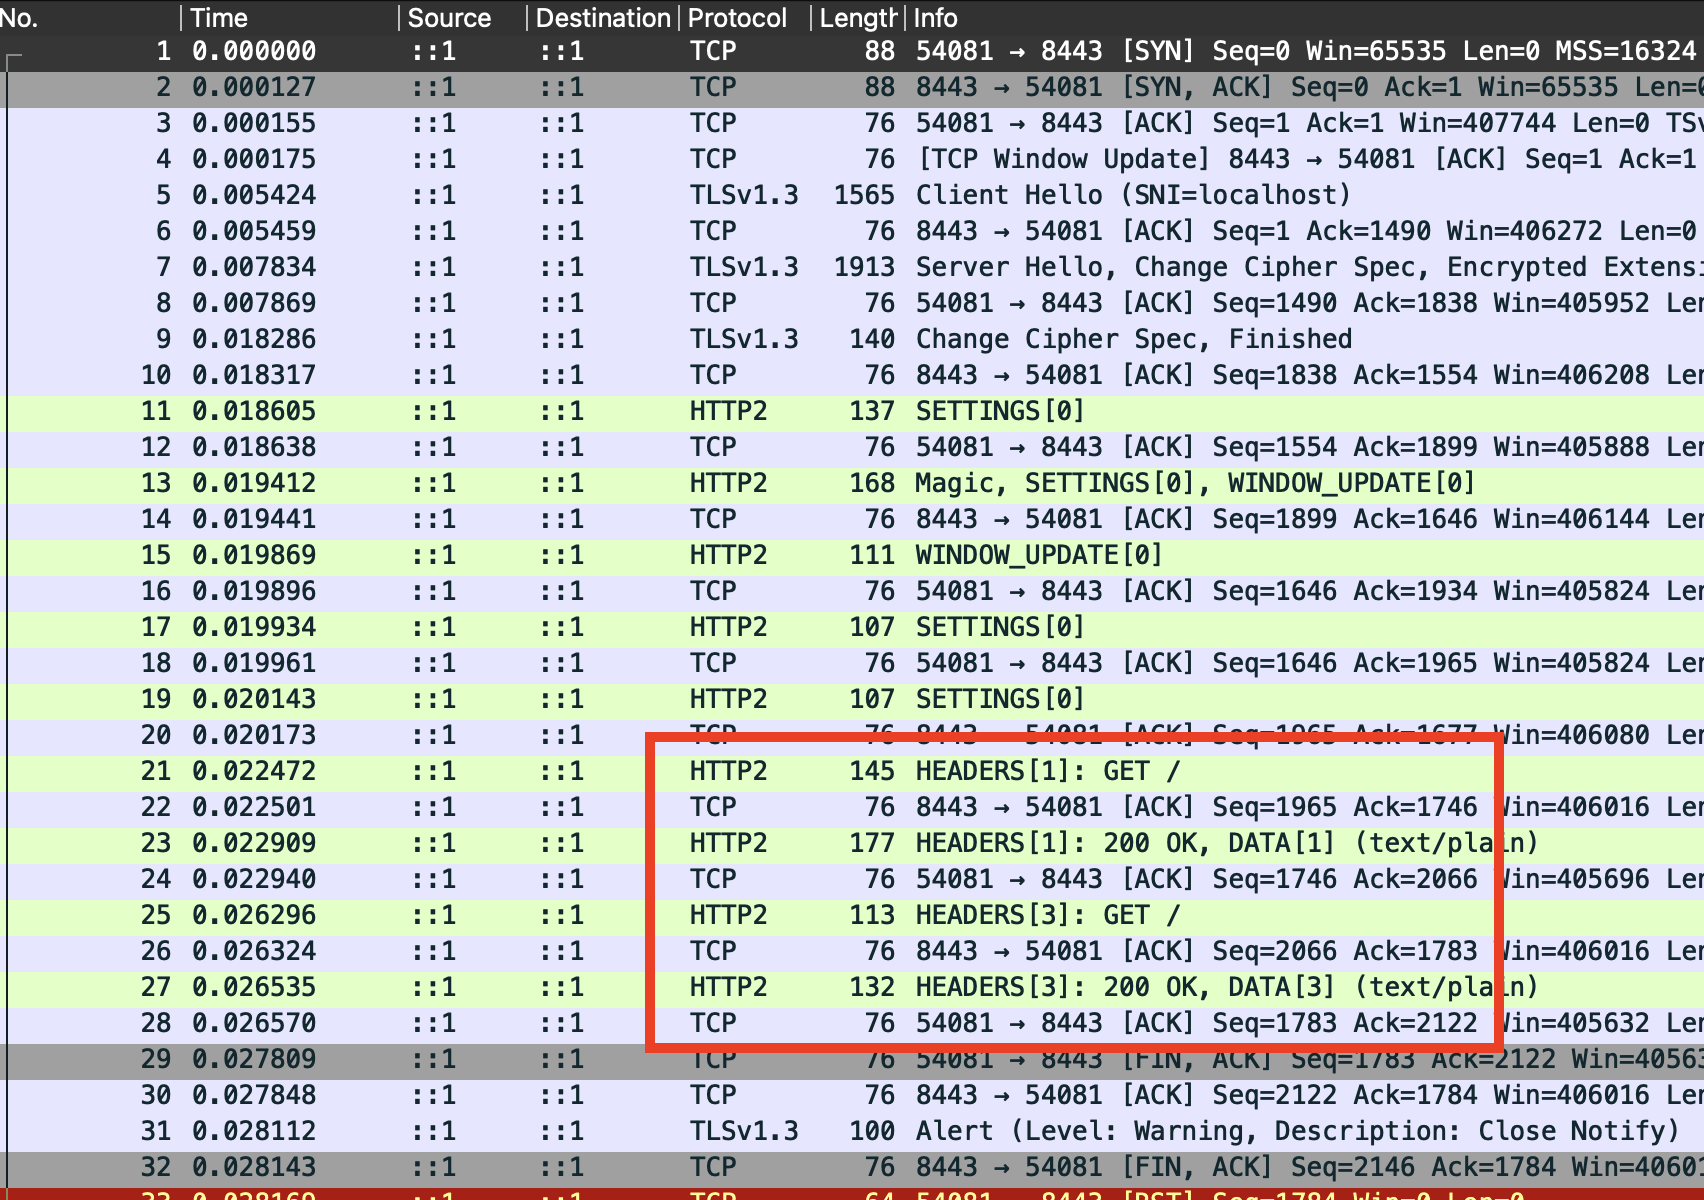Select the Change Cipher Spec, Finished packet
Screen dimensions: 1704x1200
852,339
